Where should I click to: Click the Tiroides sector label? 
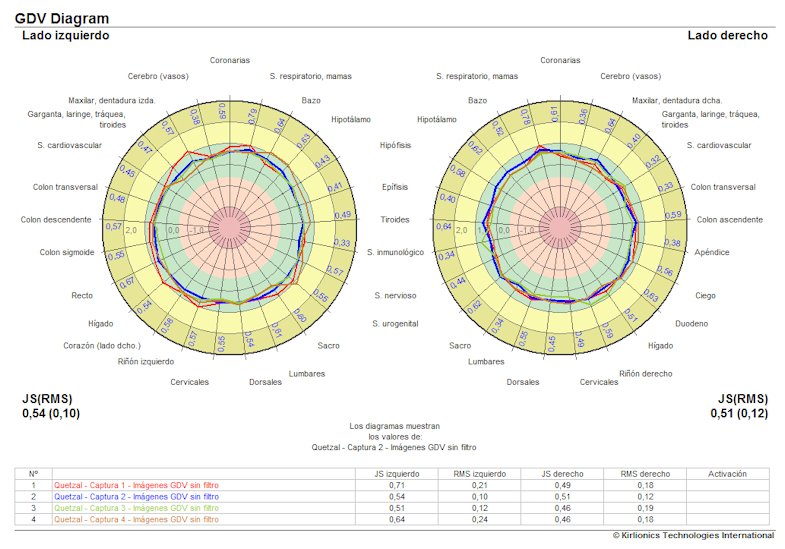395,219
